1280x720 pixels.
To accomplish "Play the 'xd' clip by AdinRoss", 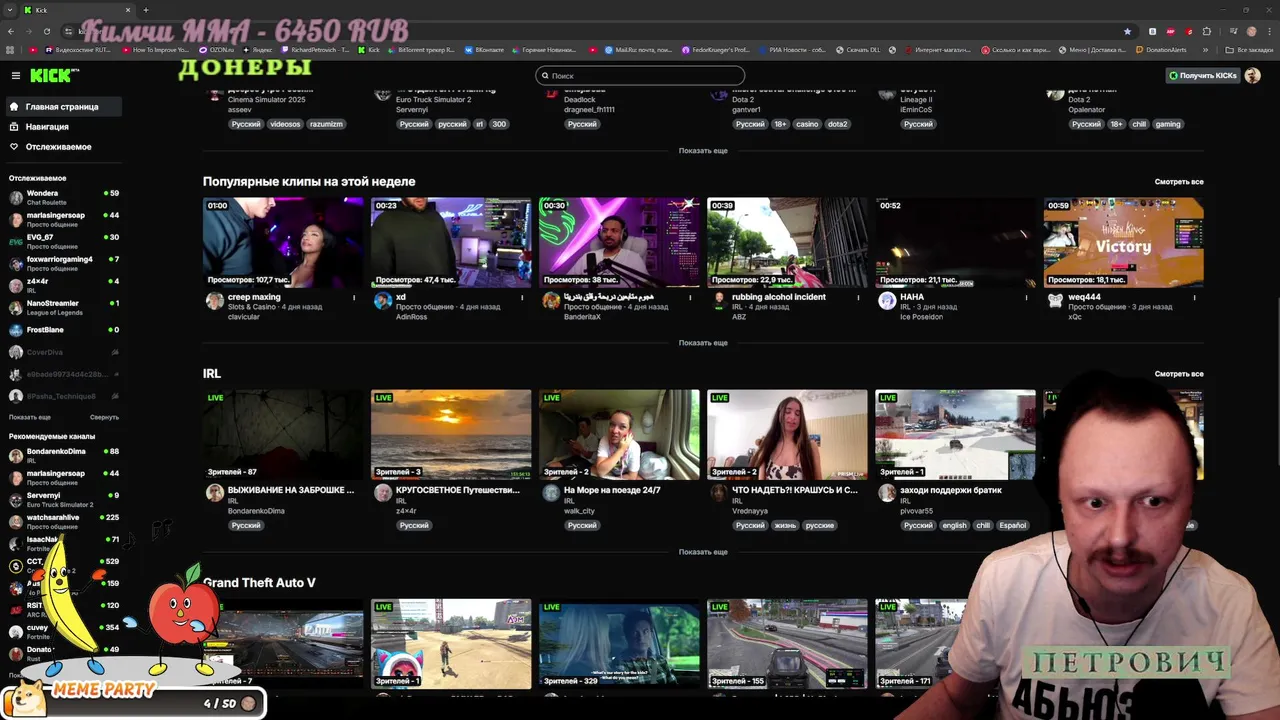I will [451, 242].
